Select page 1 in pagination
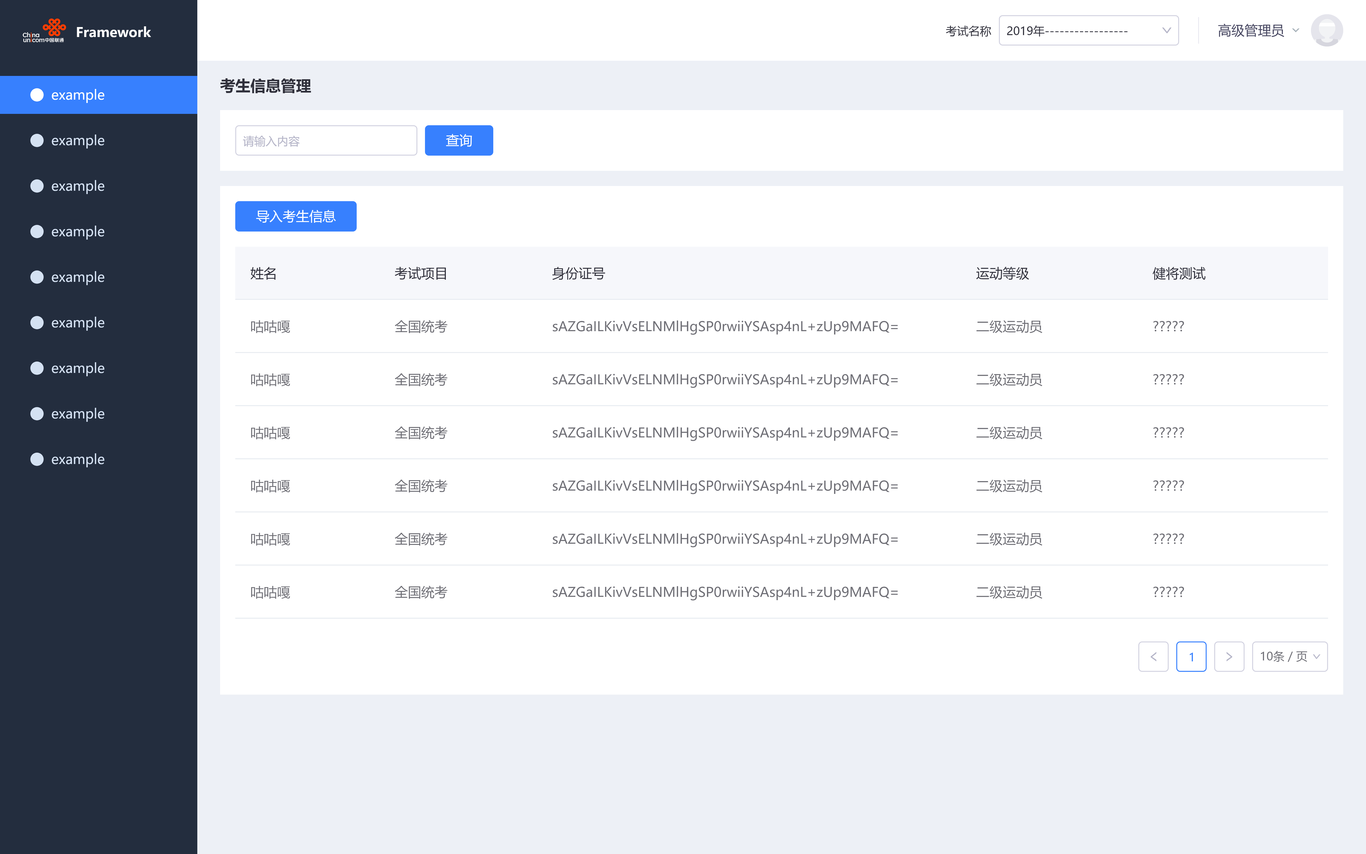The height and width of the screenshot is (854, 1366). coord(1191,657)
